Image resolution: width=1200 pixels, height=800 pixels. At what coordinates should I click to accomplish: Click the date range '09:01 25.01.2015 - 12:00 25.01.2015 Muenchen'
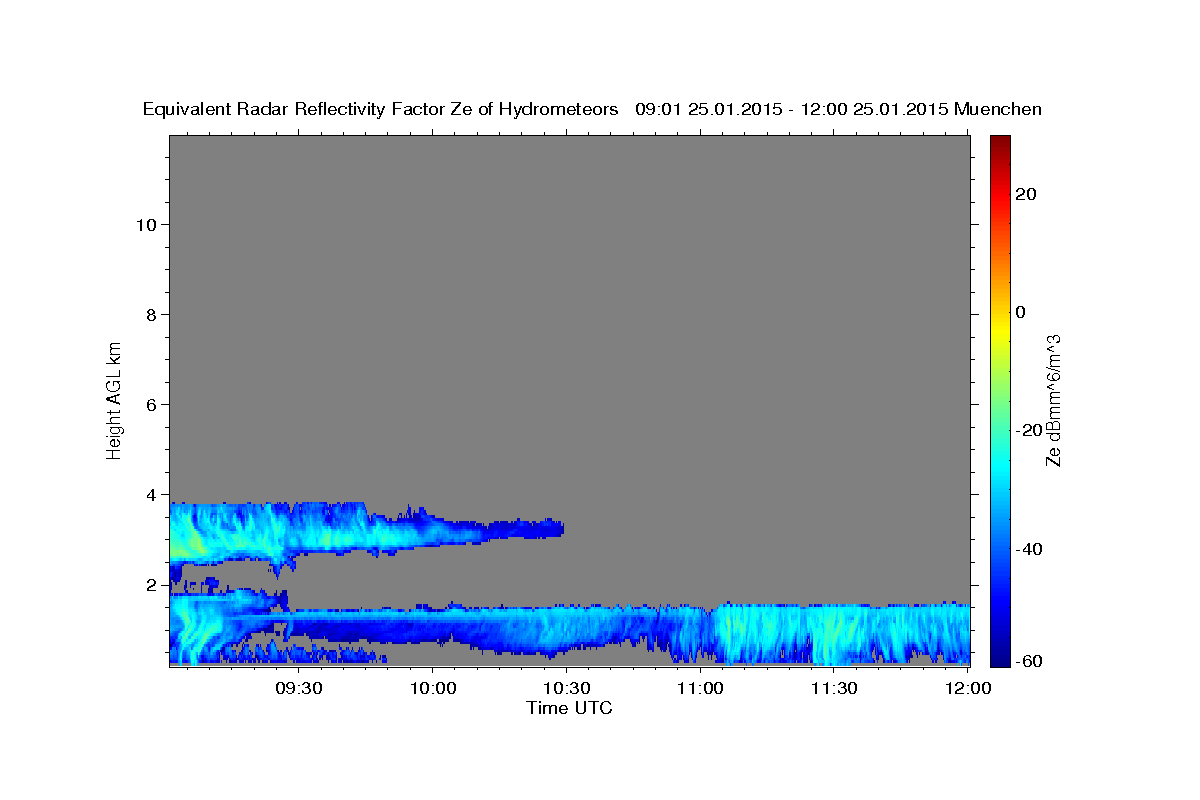pos(839,109)
